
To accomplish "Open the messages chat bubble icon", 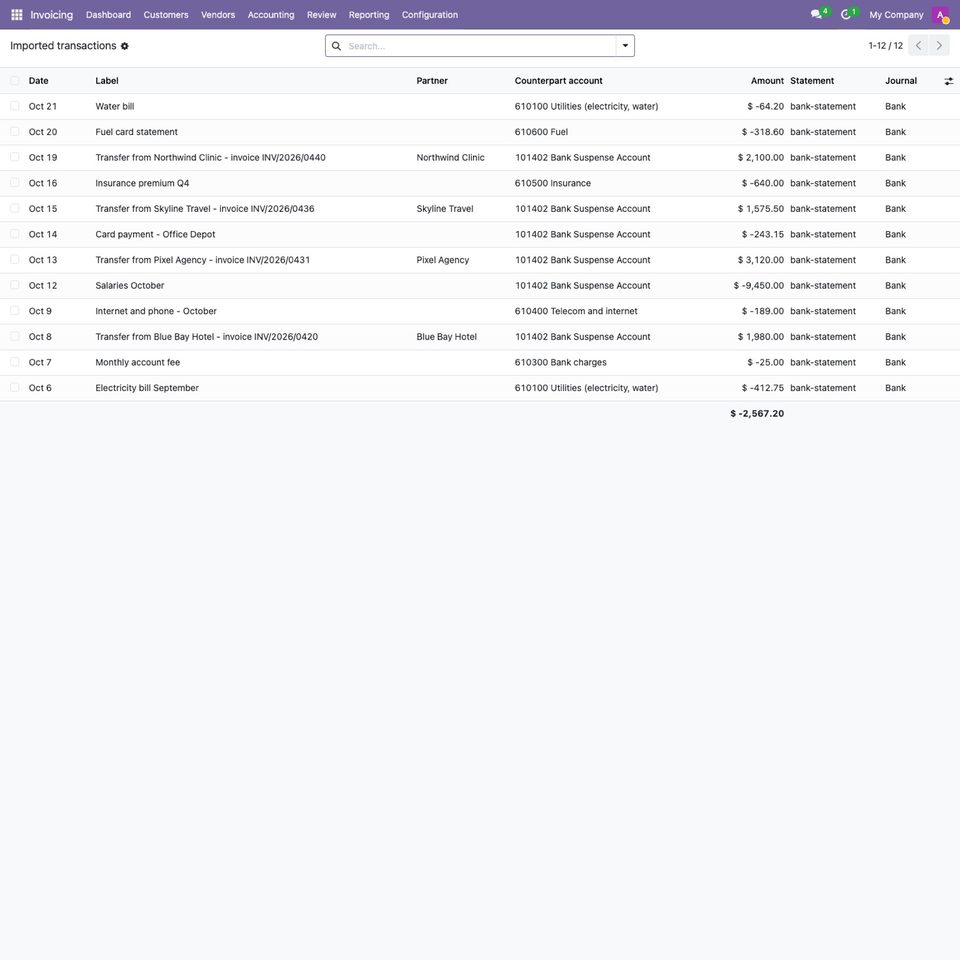I will 816,14.
